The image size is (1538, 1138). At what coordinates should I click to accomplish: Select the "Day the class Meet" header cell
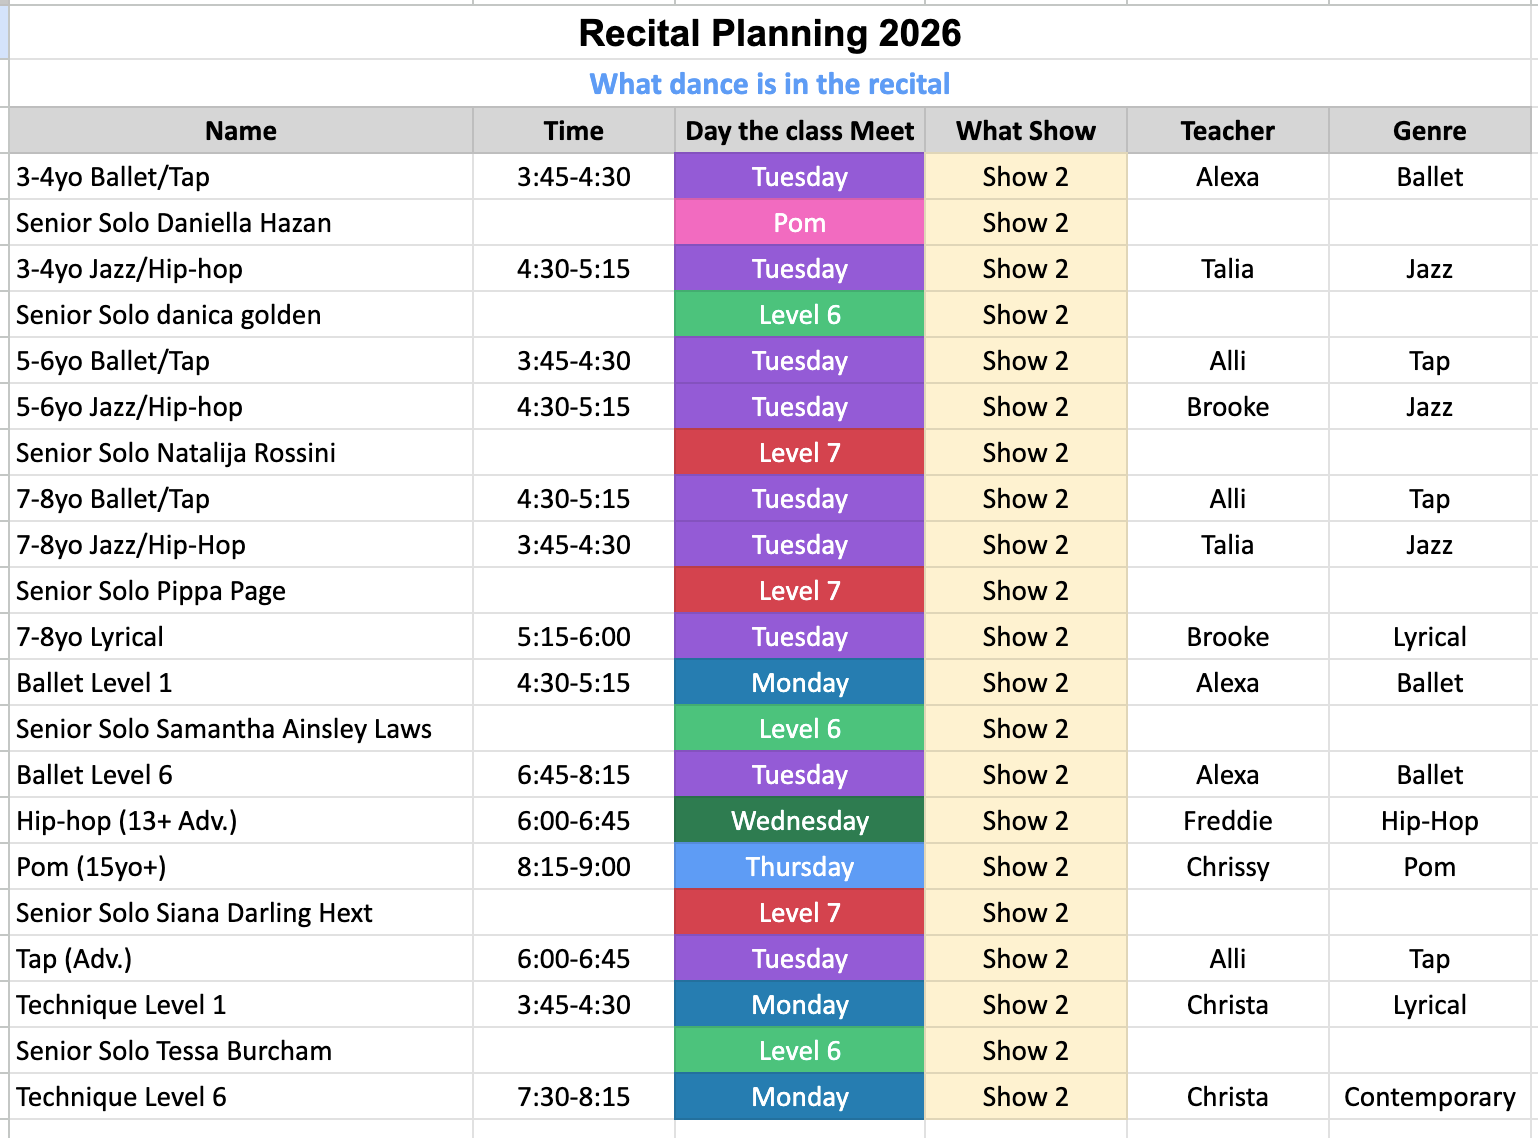pos(799,131)
